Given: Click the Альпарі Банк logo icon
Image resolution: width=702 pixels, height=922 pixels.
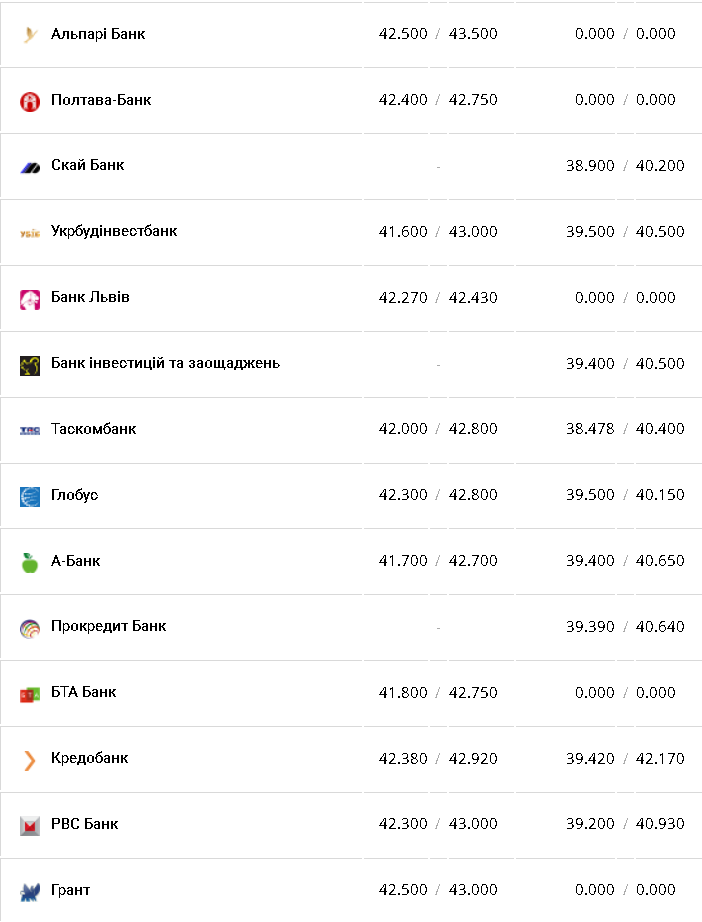Looking at the screenshot, I should point(30,35).
